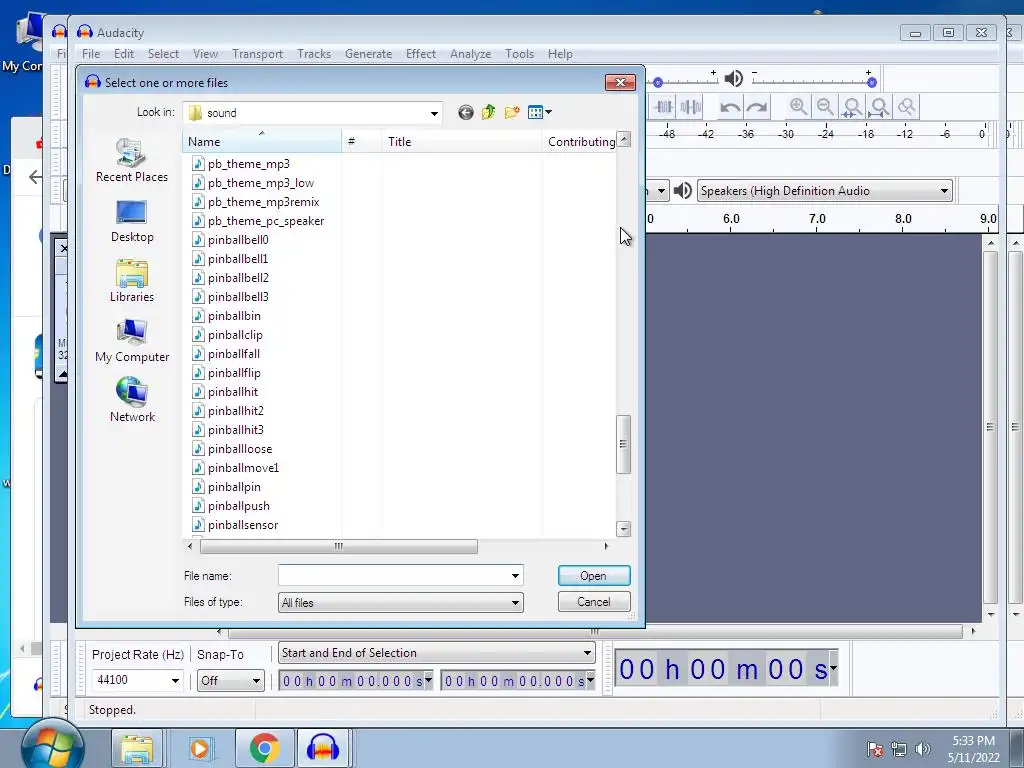
Task: Expand the Look in folder dropdown
Action: pyautogui.click(x=434, y=113)
